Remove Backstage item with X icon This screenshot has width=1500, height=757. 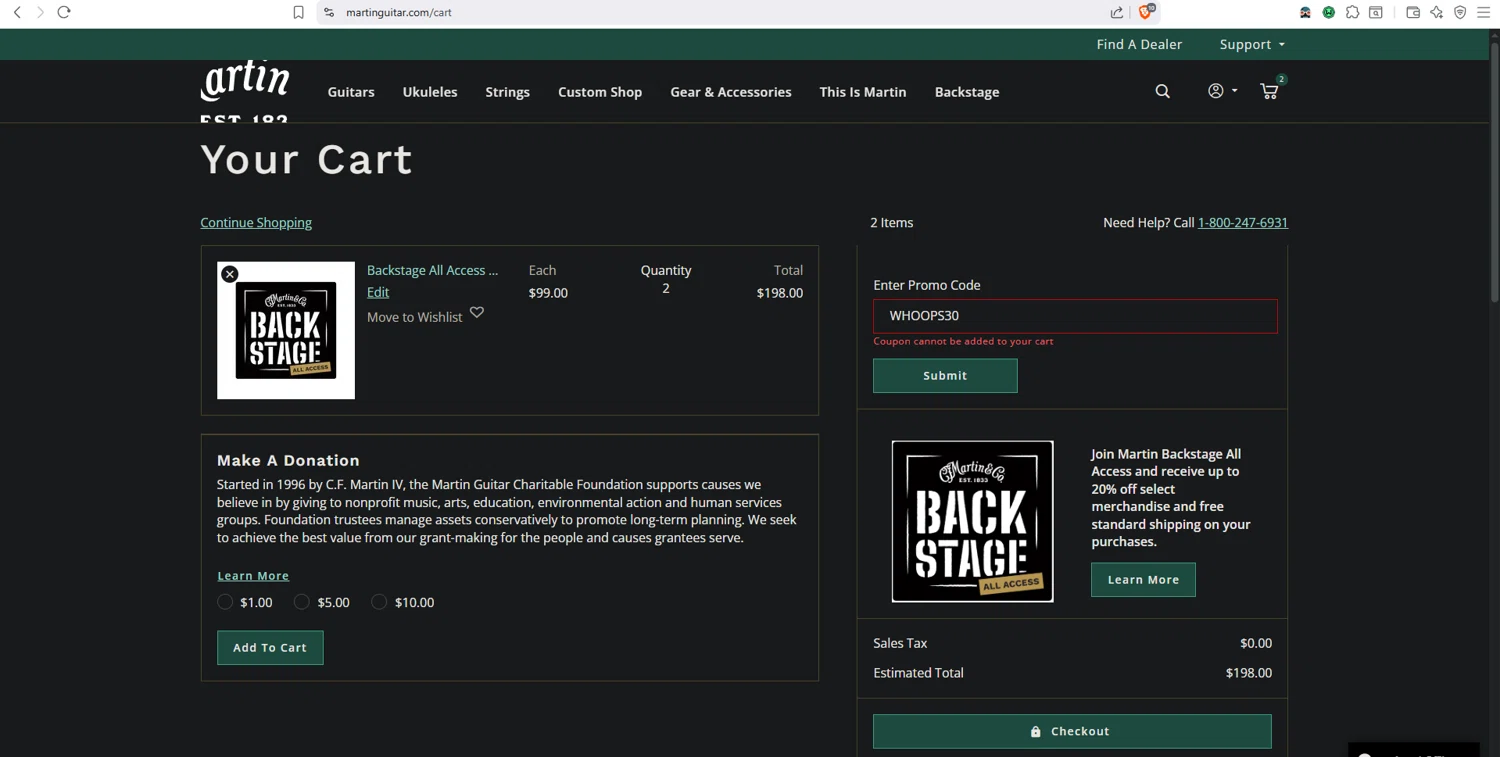point(230,274)
